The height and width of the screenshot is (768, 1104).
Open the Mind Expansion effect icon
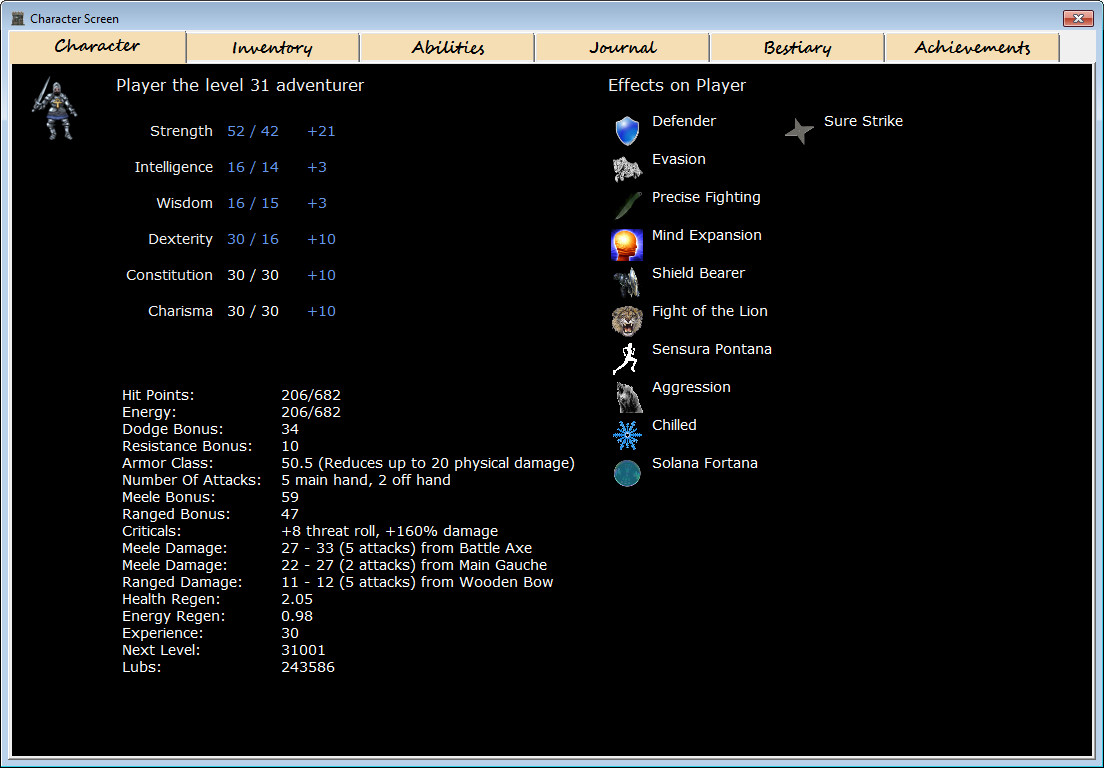[626, 242]
